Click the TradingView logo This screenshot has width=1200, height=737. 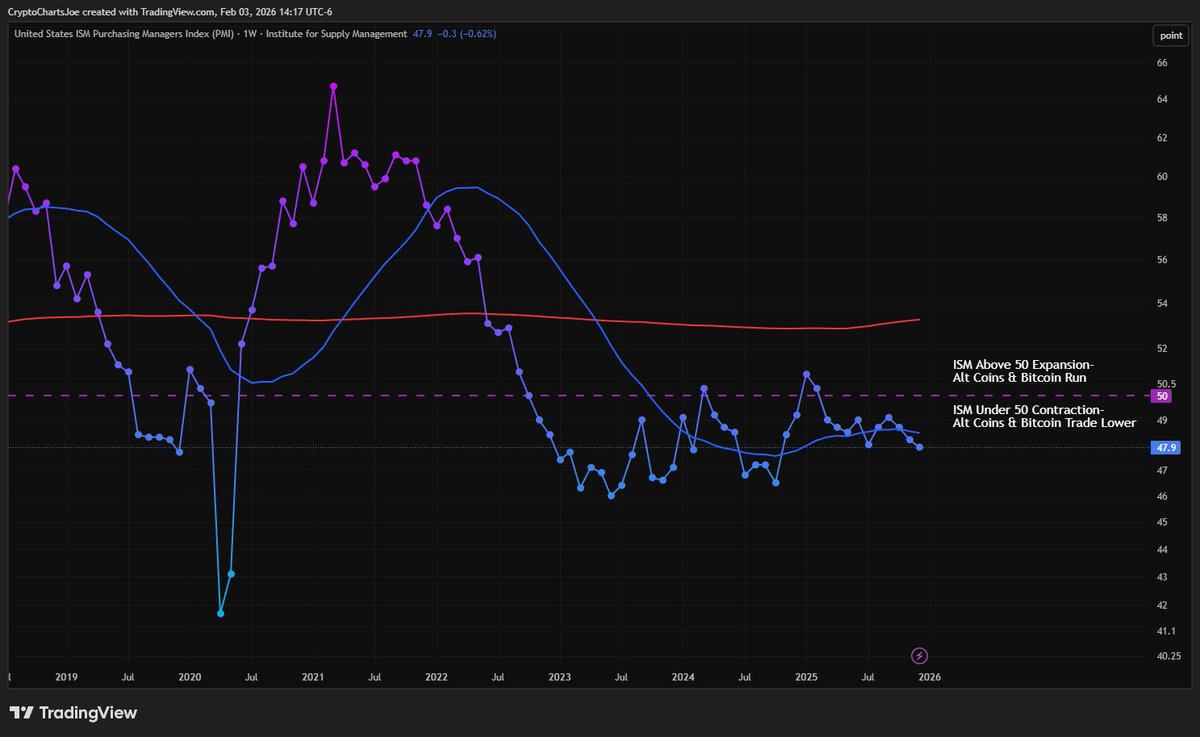click(74, 713)
